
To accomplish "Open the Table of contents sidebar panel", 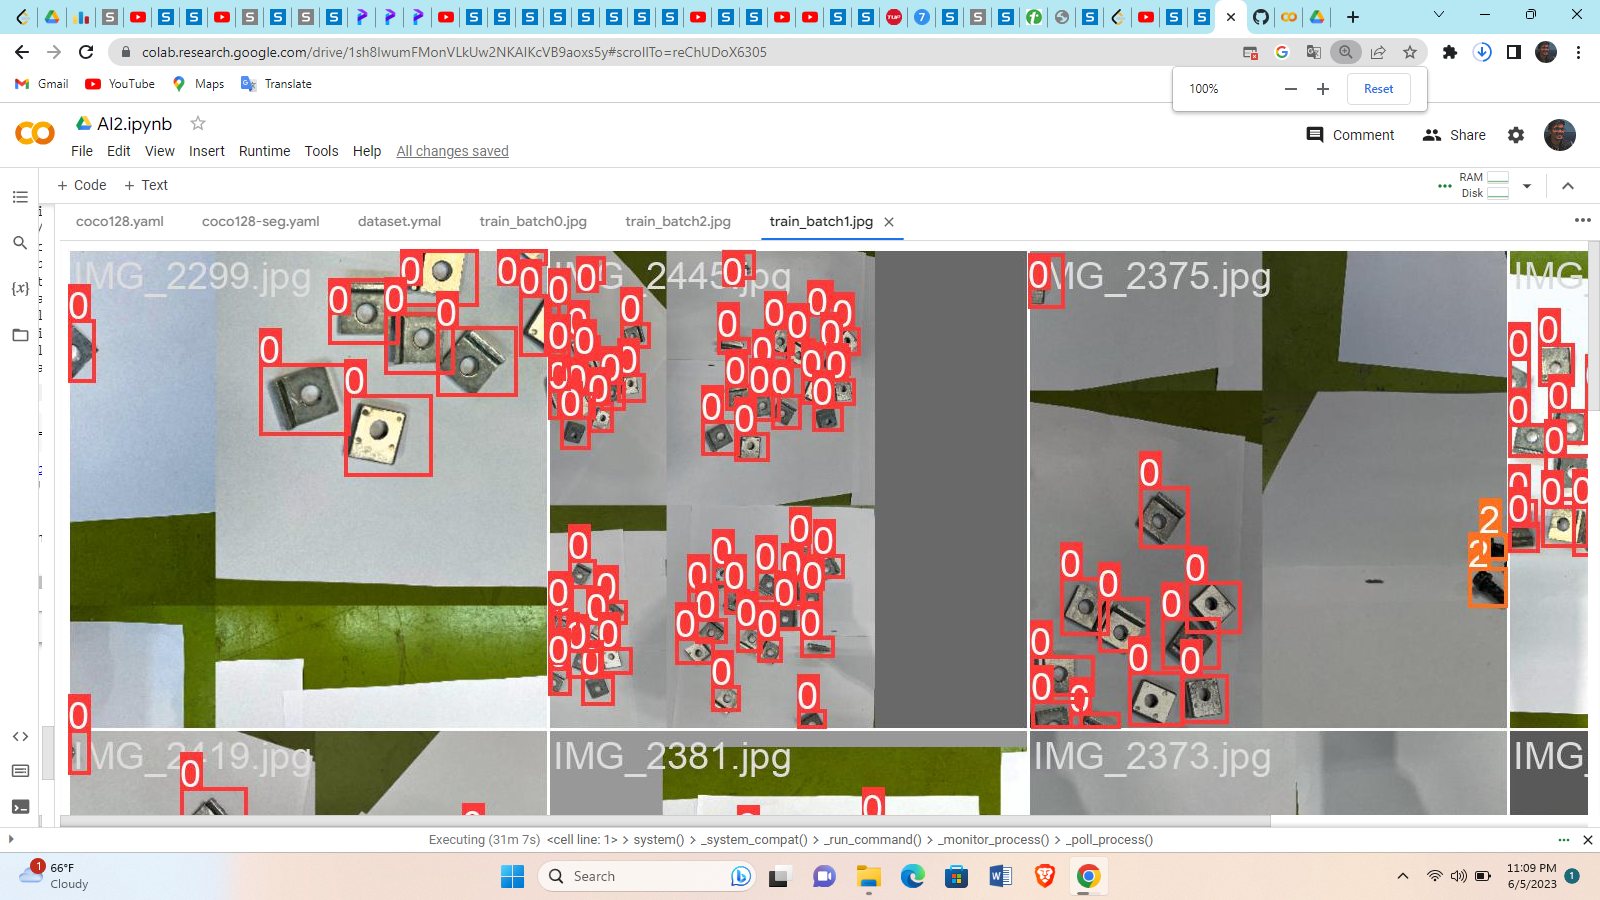I will pyautogui.click(x=20, y=197).
